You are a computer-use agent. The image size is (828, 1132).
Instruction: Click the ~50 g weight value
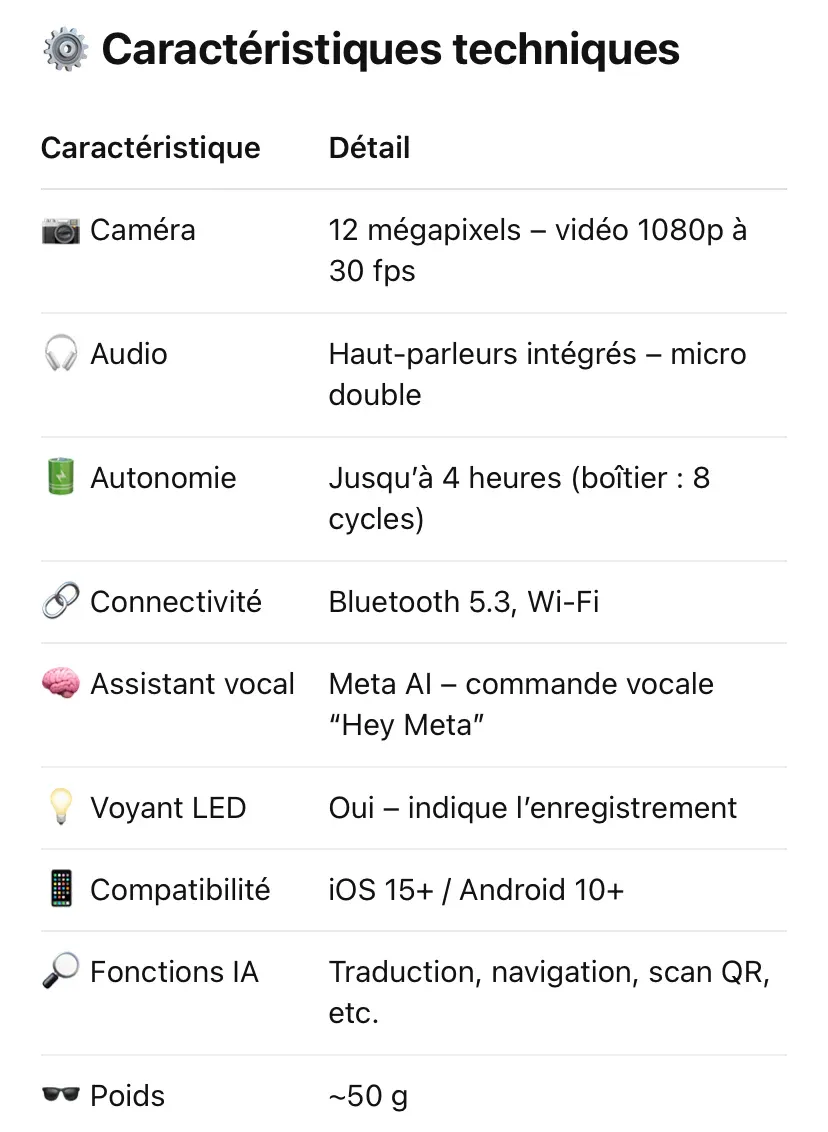click(368, 1096)
